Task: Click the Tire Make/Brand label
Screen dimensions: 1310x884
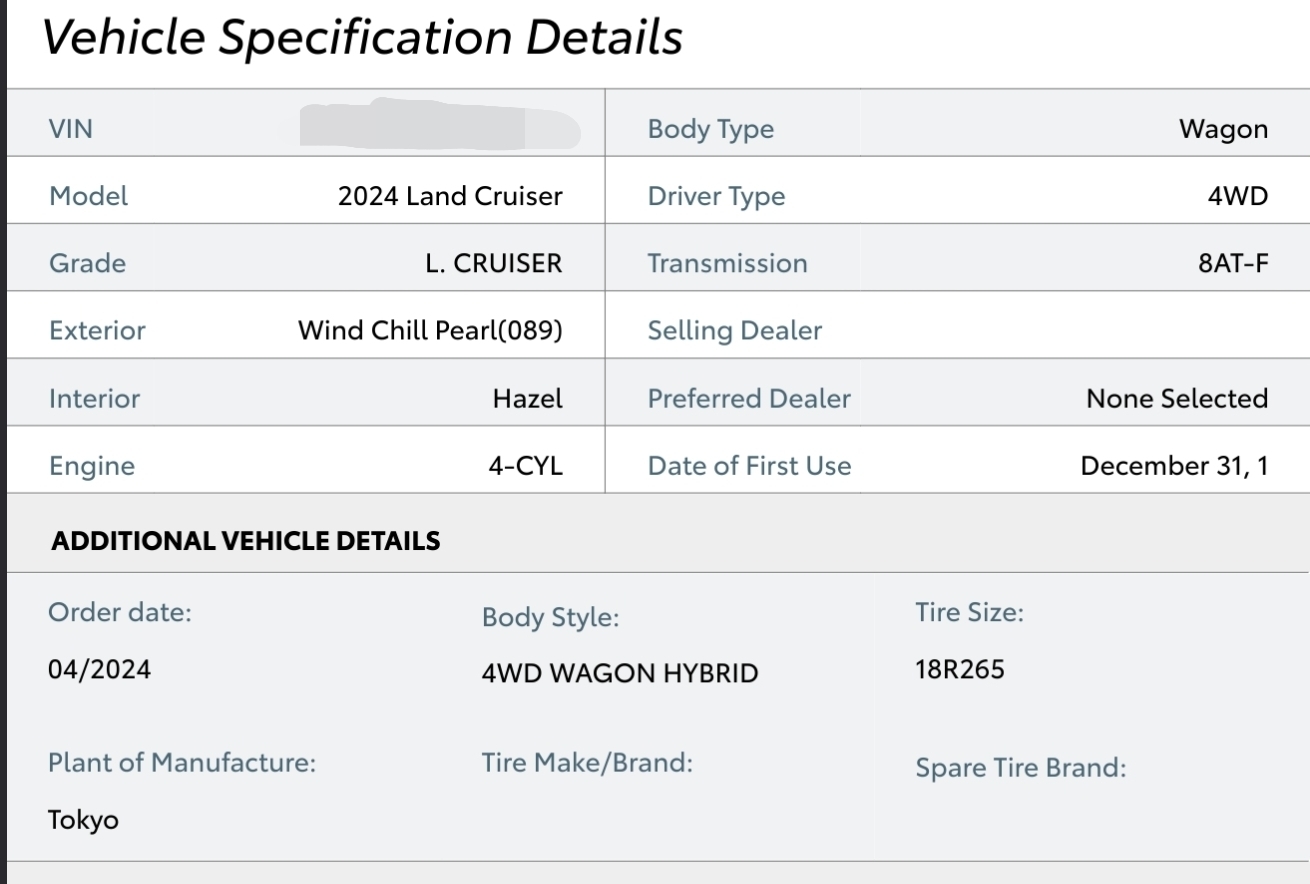Action: [x=587, y=763]
